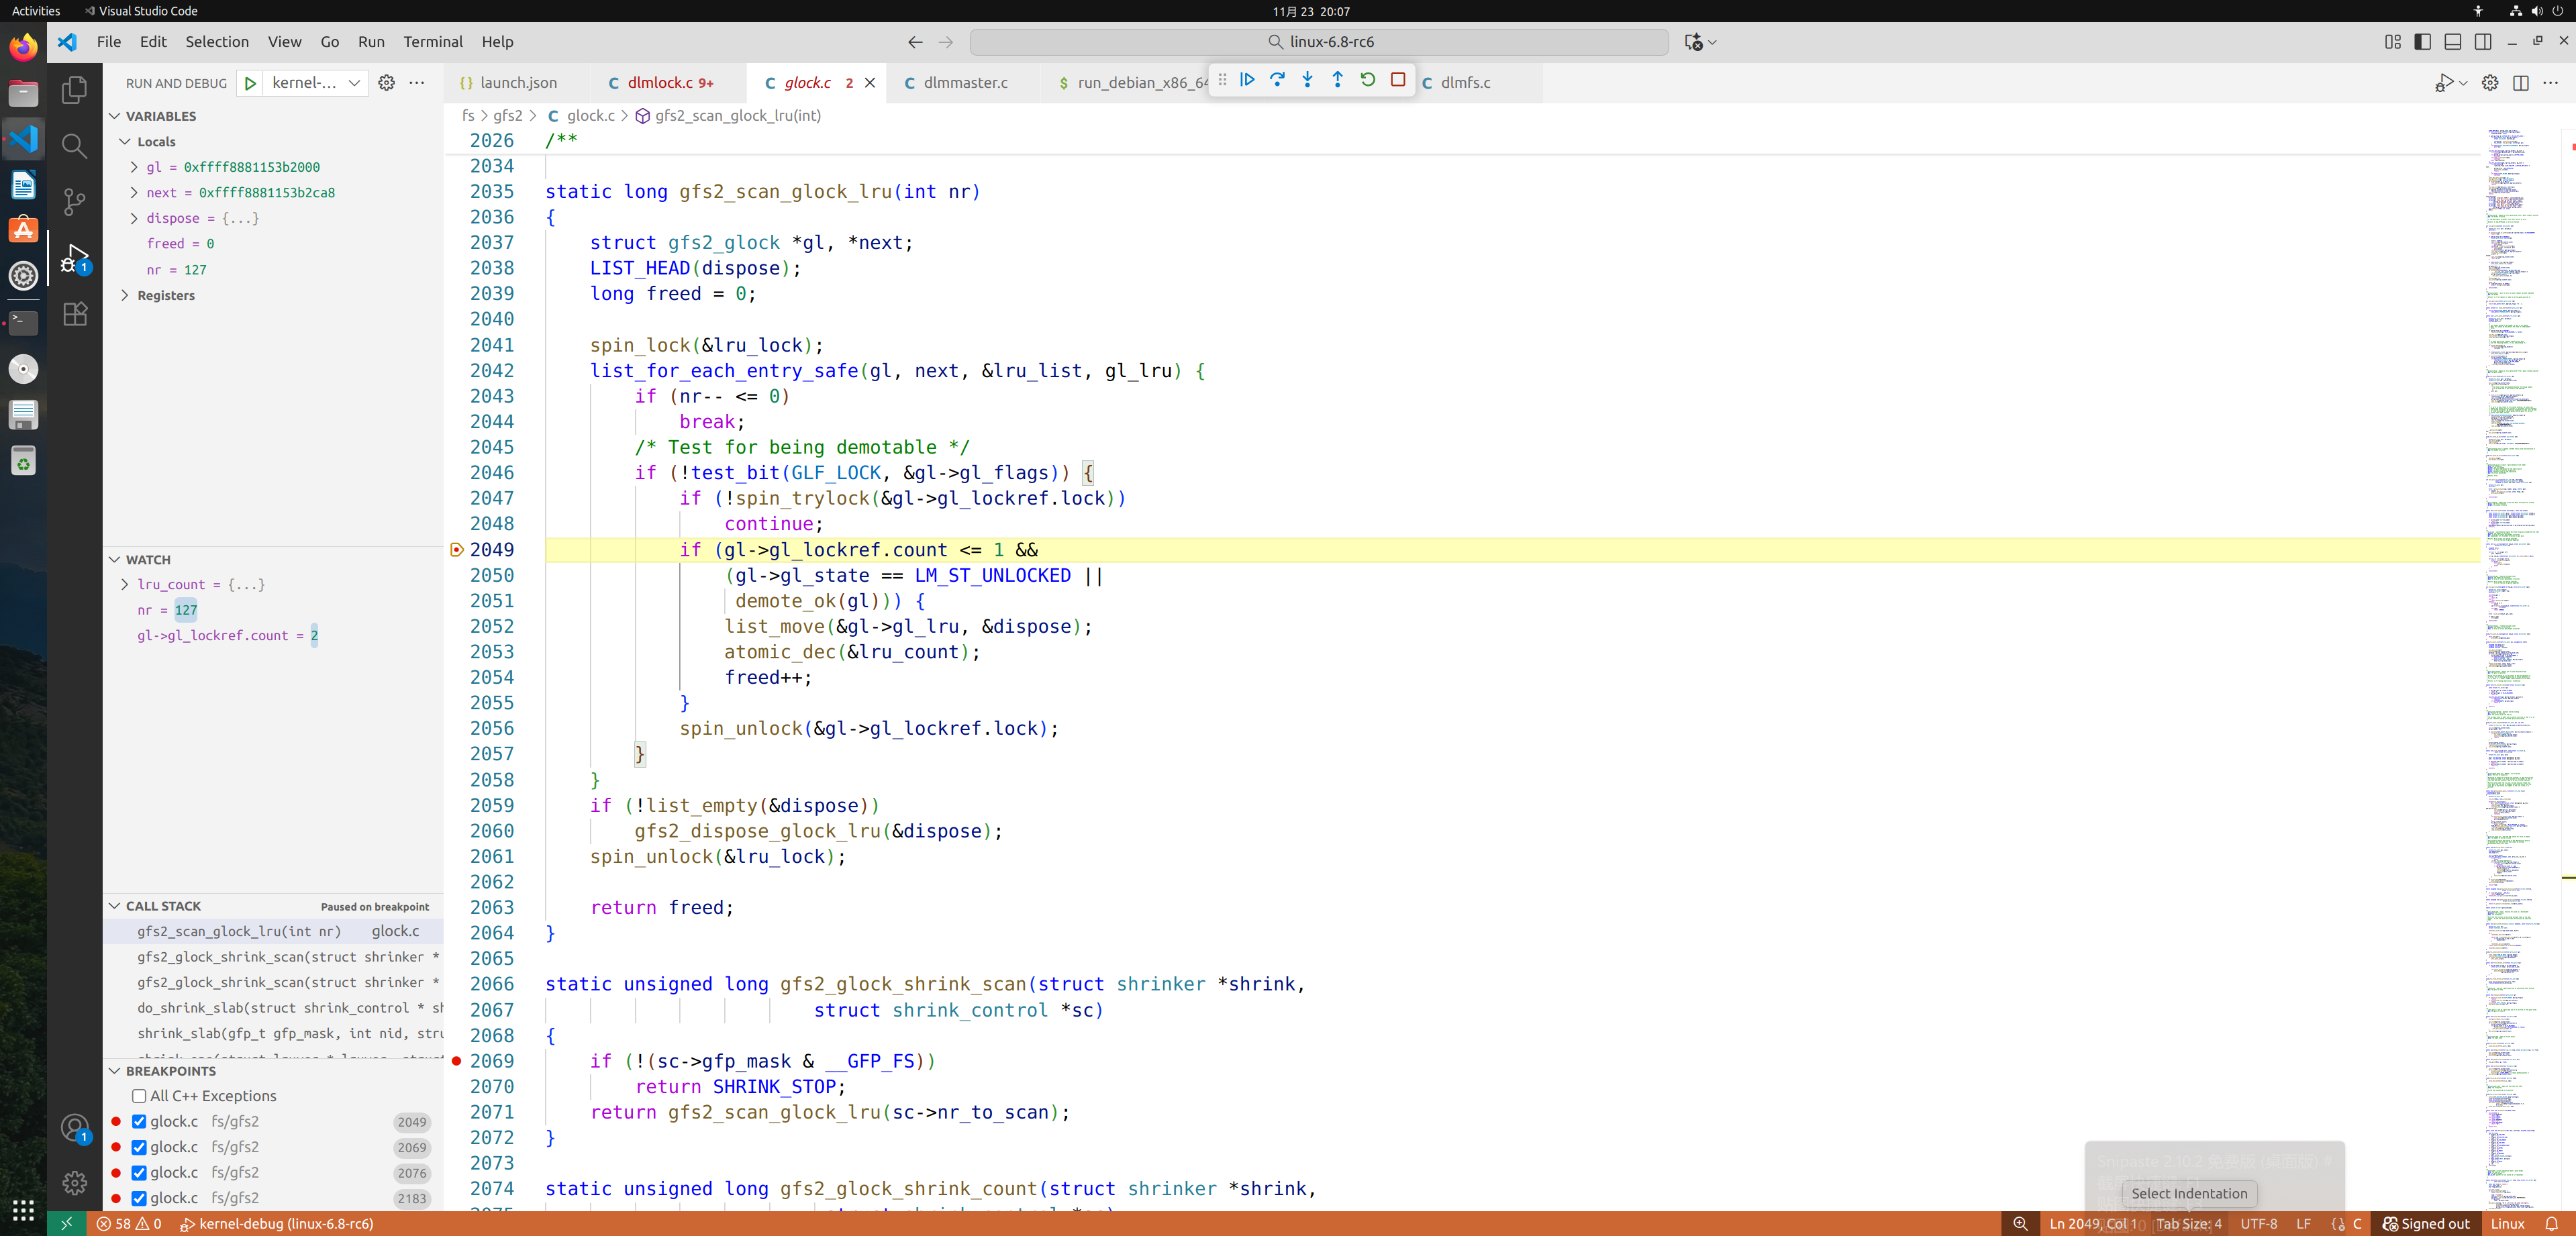Expand the Registers section

126,295
